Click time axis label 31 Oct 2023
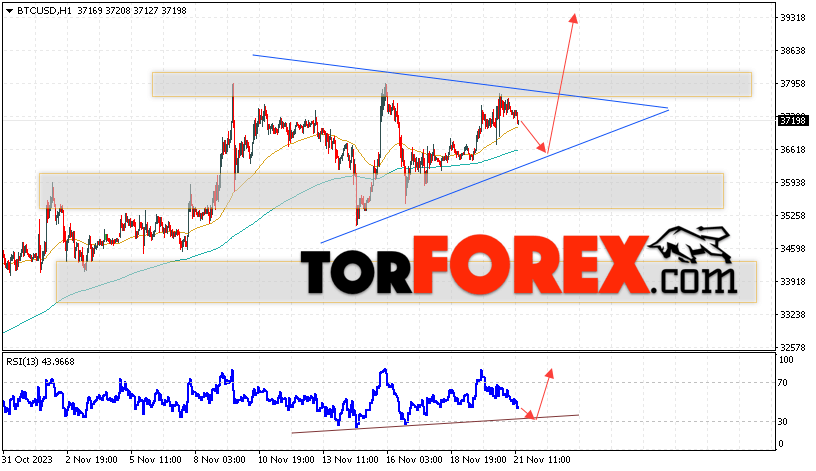This screenshot has height=471, width=816. (27, 460)
